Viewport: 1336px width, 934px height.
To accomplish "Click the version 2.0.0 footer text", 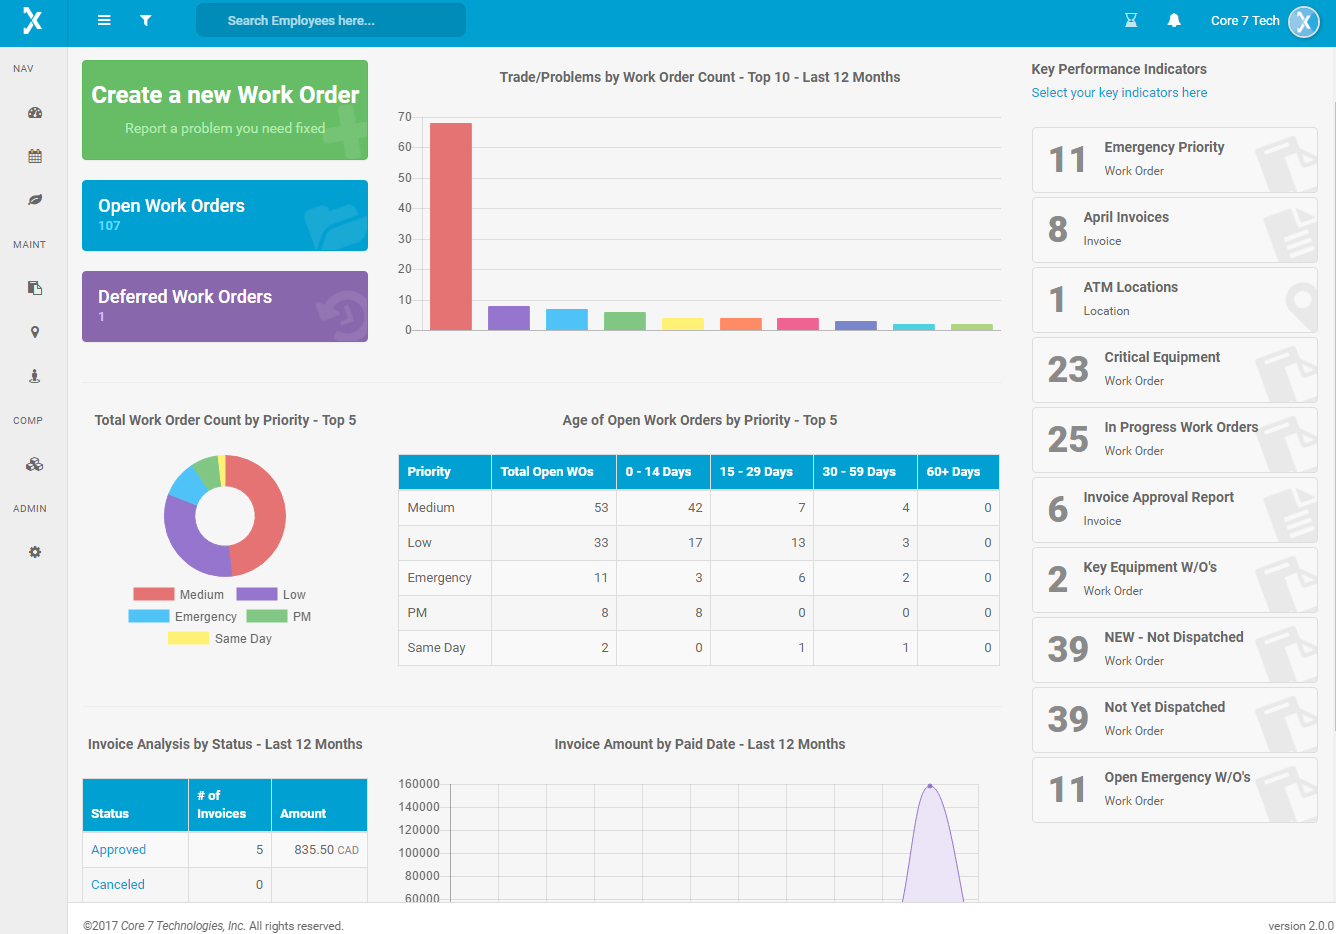I will click(x=1301, y=926).
